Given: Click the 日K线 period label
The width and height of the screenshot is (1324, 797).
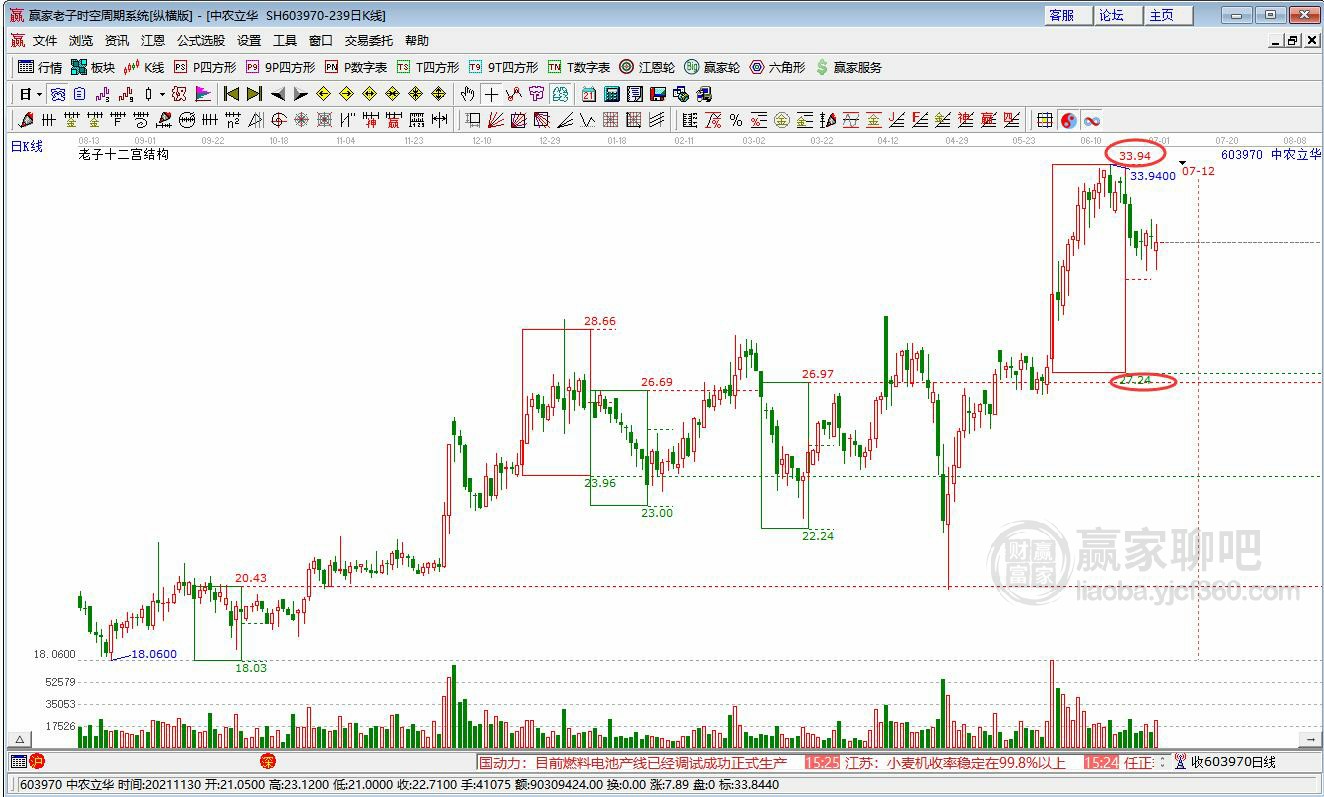Looking at the screenshot, I should pos(27,146).
